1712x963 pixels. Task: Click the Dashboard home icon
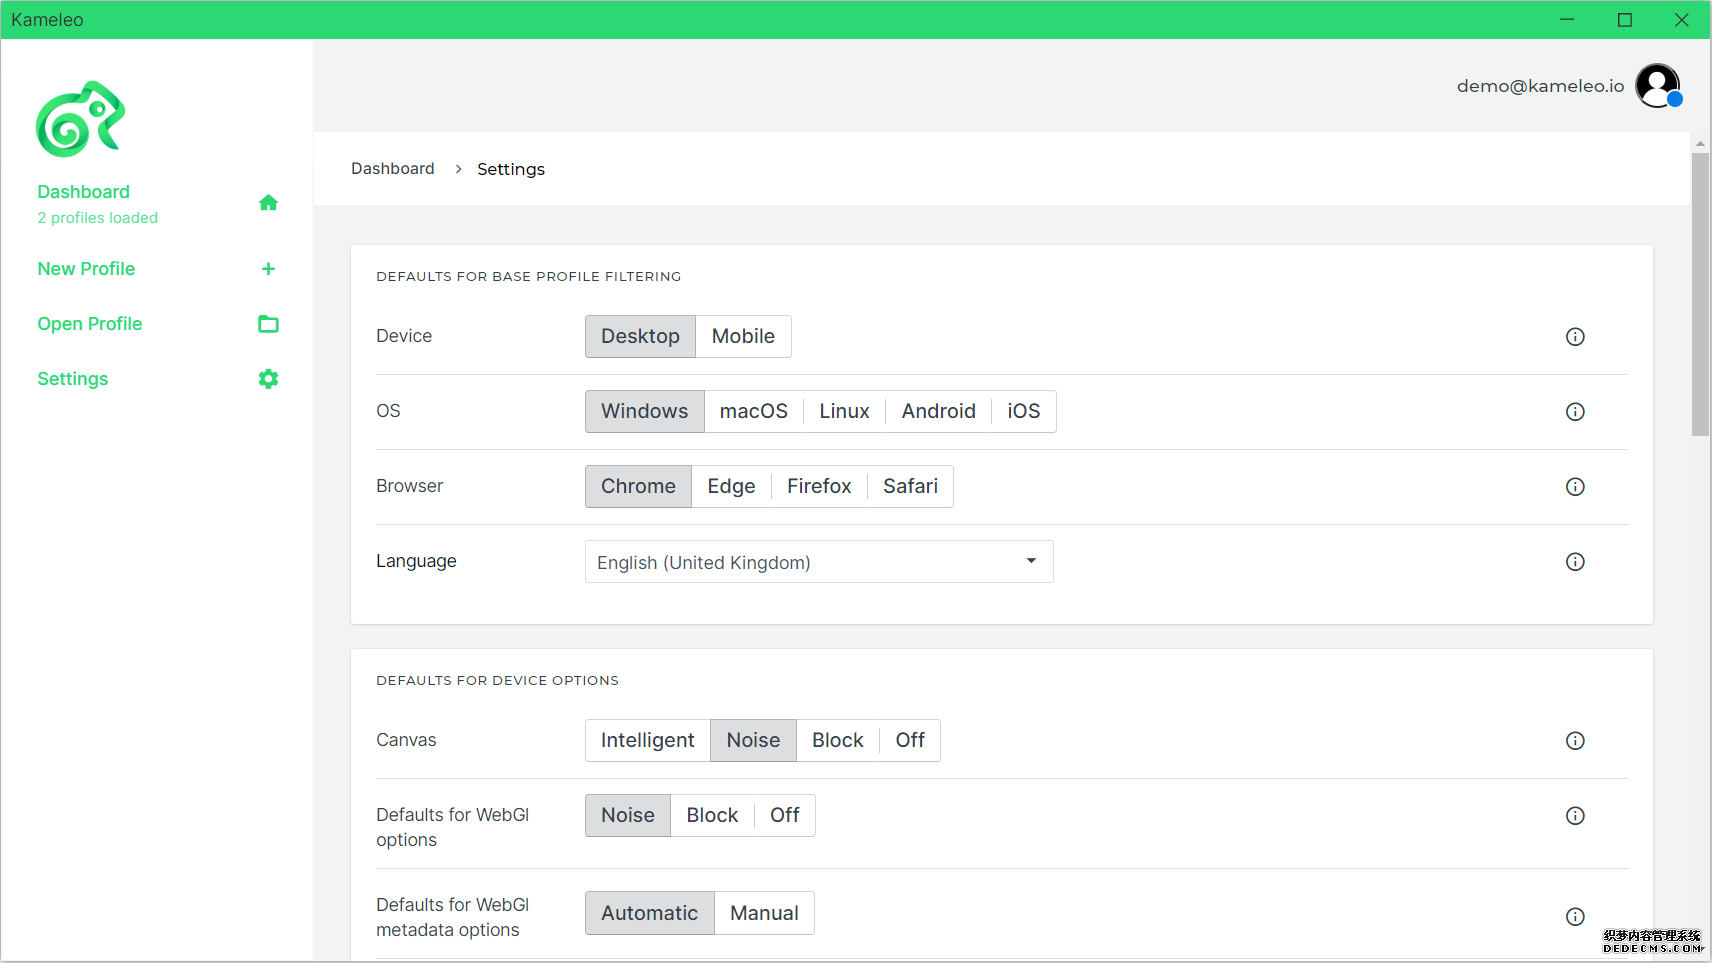pyautogui.click(x=268, y=203)
